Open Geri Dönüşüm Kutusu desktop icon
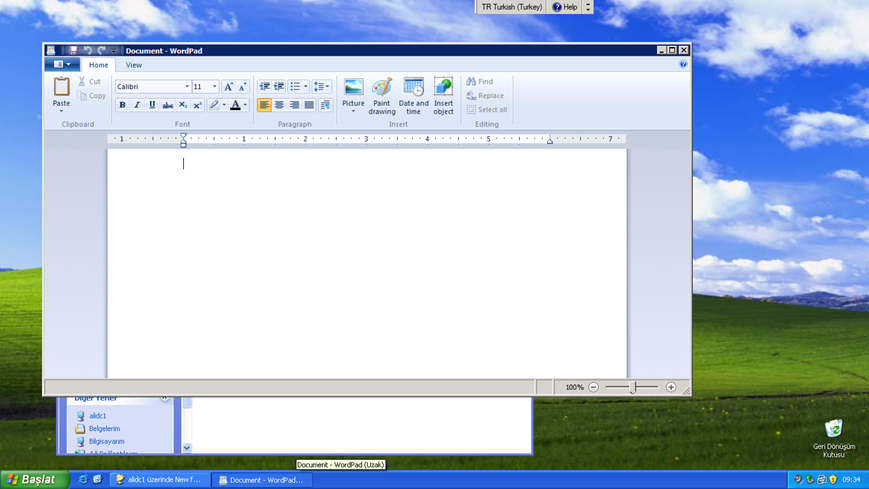The image size is (869, 489). click(834, 438)
